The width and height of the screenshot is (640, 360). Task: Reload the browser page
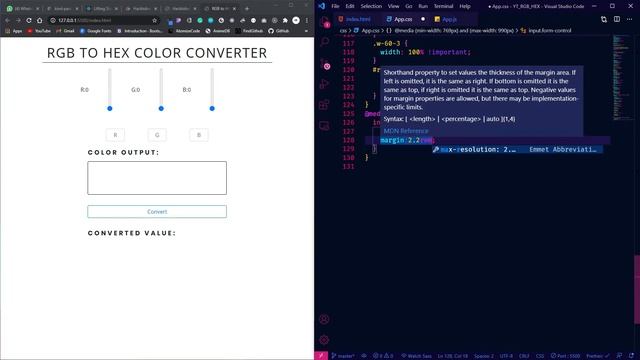click(x=29, y=20)
